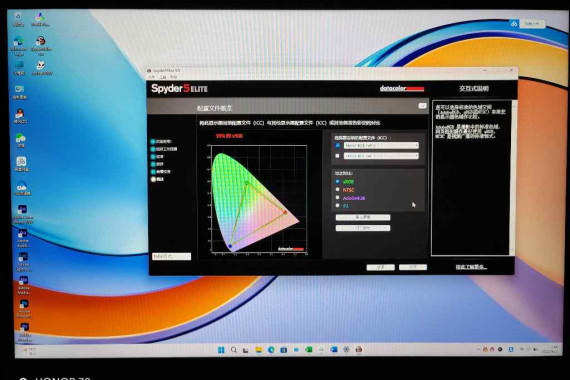Select the blue P3 radio option below AdobeRGB
The width and height of the screenshot is (570, 380).
pos(337,205)
